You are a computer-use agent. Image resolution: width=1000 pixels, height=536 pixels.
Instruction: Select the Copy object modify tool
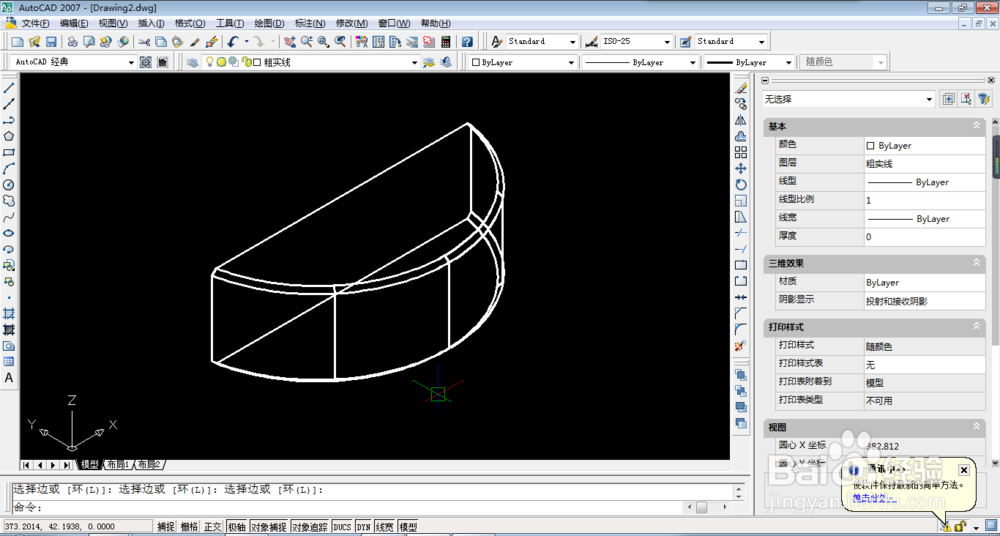coord(740,103)
